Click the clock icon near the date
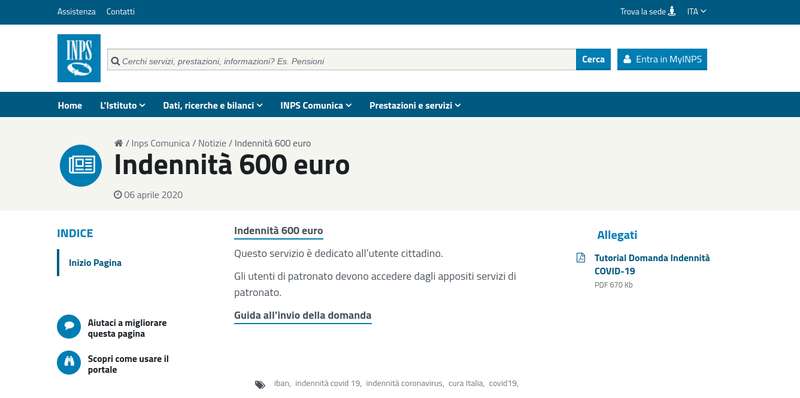Viewport: 800px width, 398px height. point(118,194)
